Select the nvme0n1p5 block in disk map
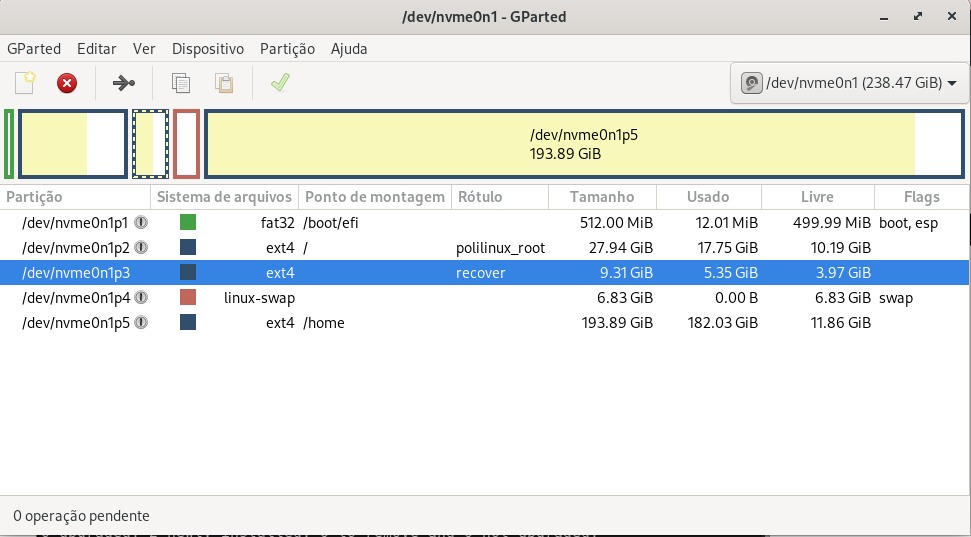 [x=584, y=144]
